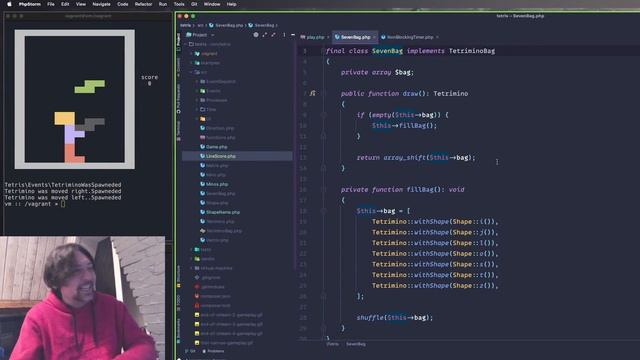
Task: Expand the vagrant folder in project tree
Action: (192, 53)
